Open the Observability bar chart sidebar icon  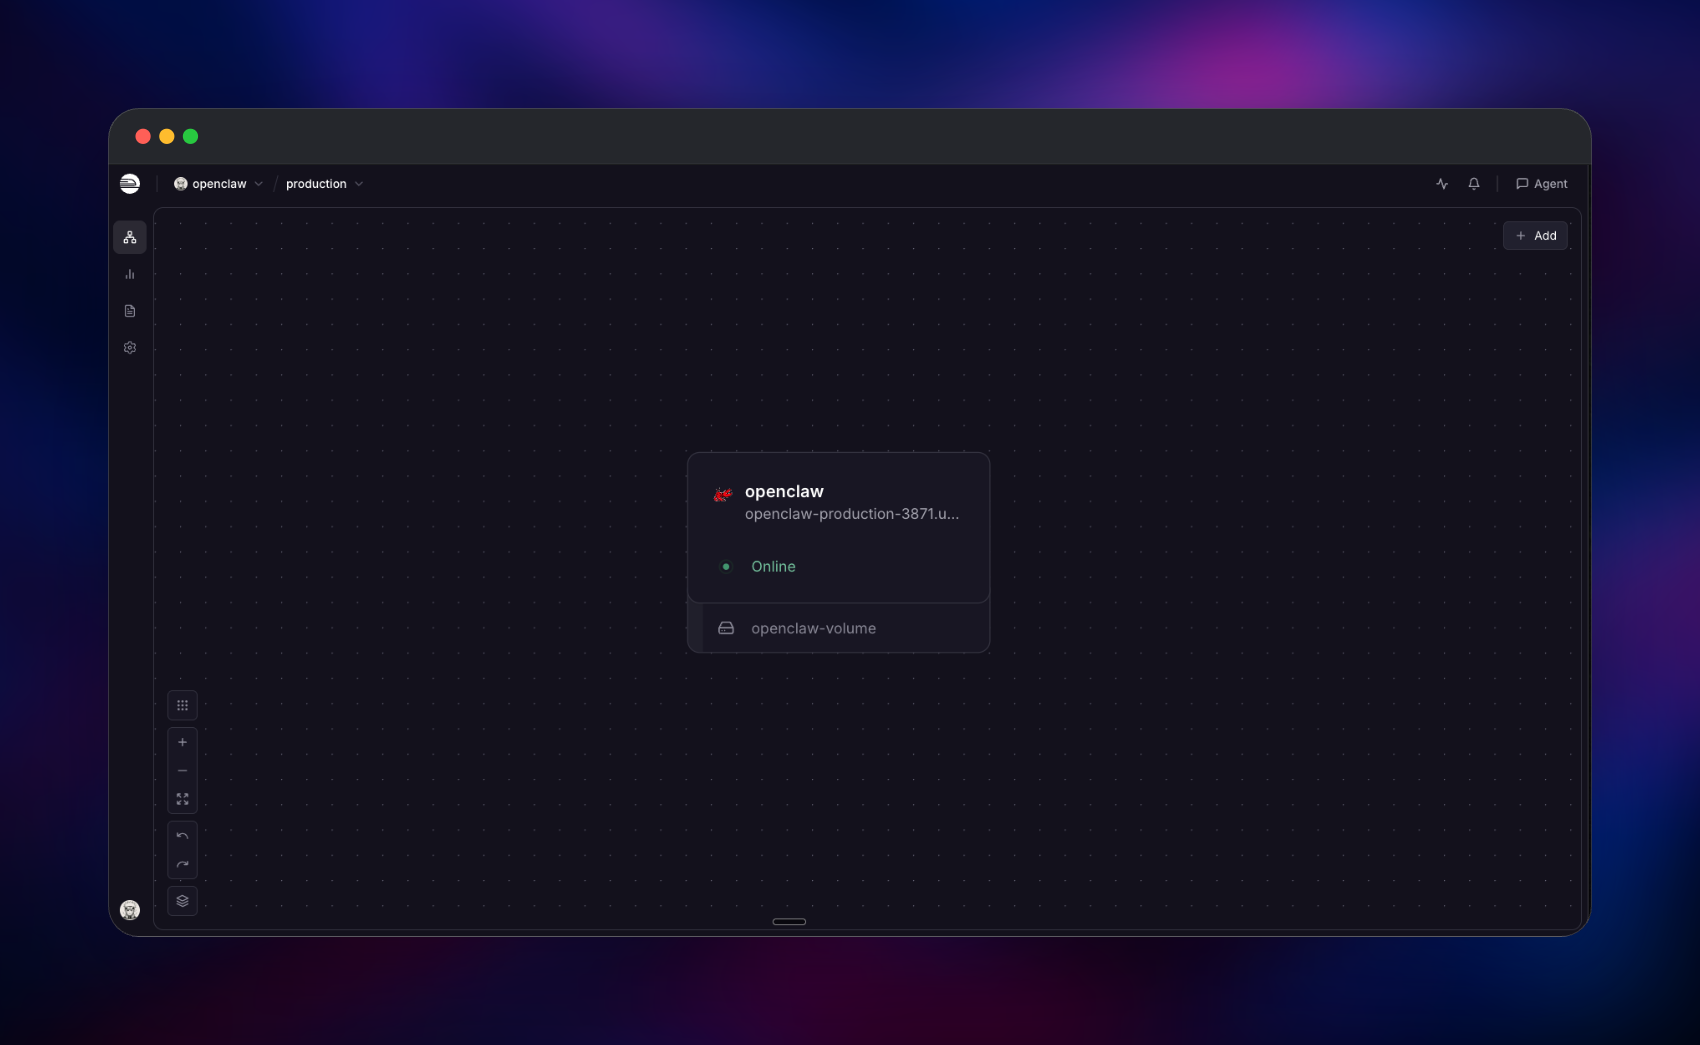[130, 274]
